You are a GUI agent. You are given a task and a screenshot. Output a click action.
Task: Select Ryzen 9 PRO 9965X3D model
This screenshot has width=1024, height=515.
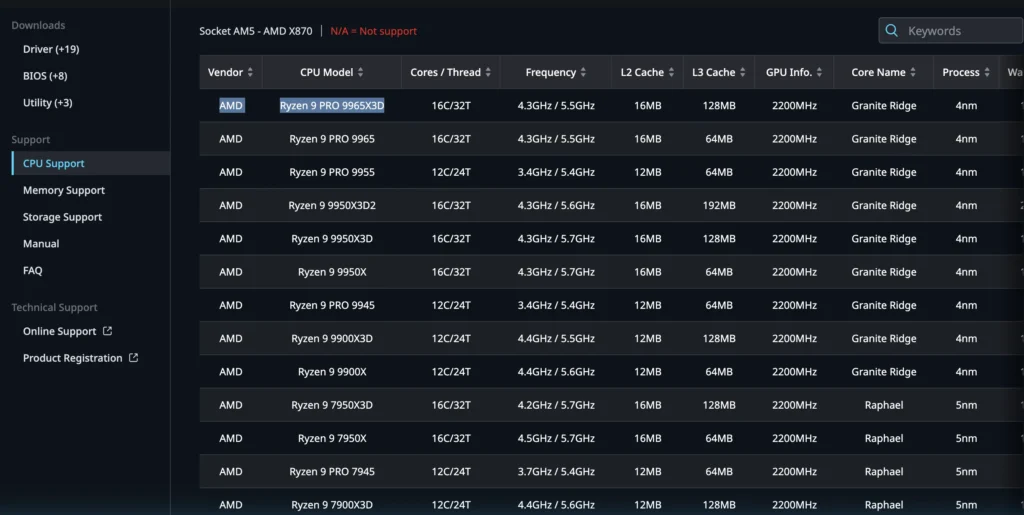(332, 105)
